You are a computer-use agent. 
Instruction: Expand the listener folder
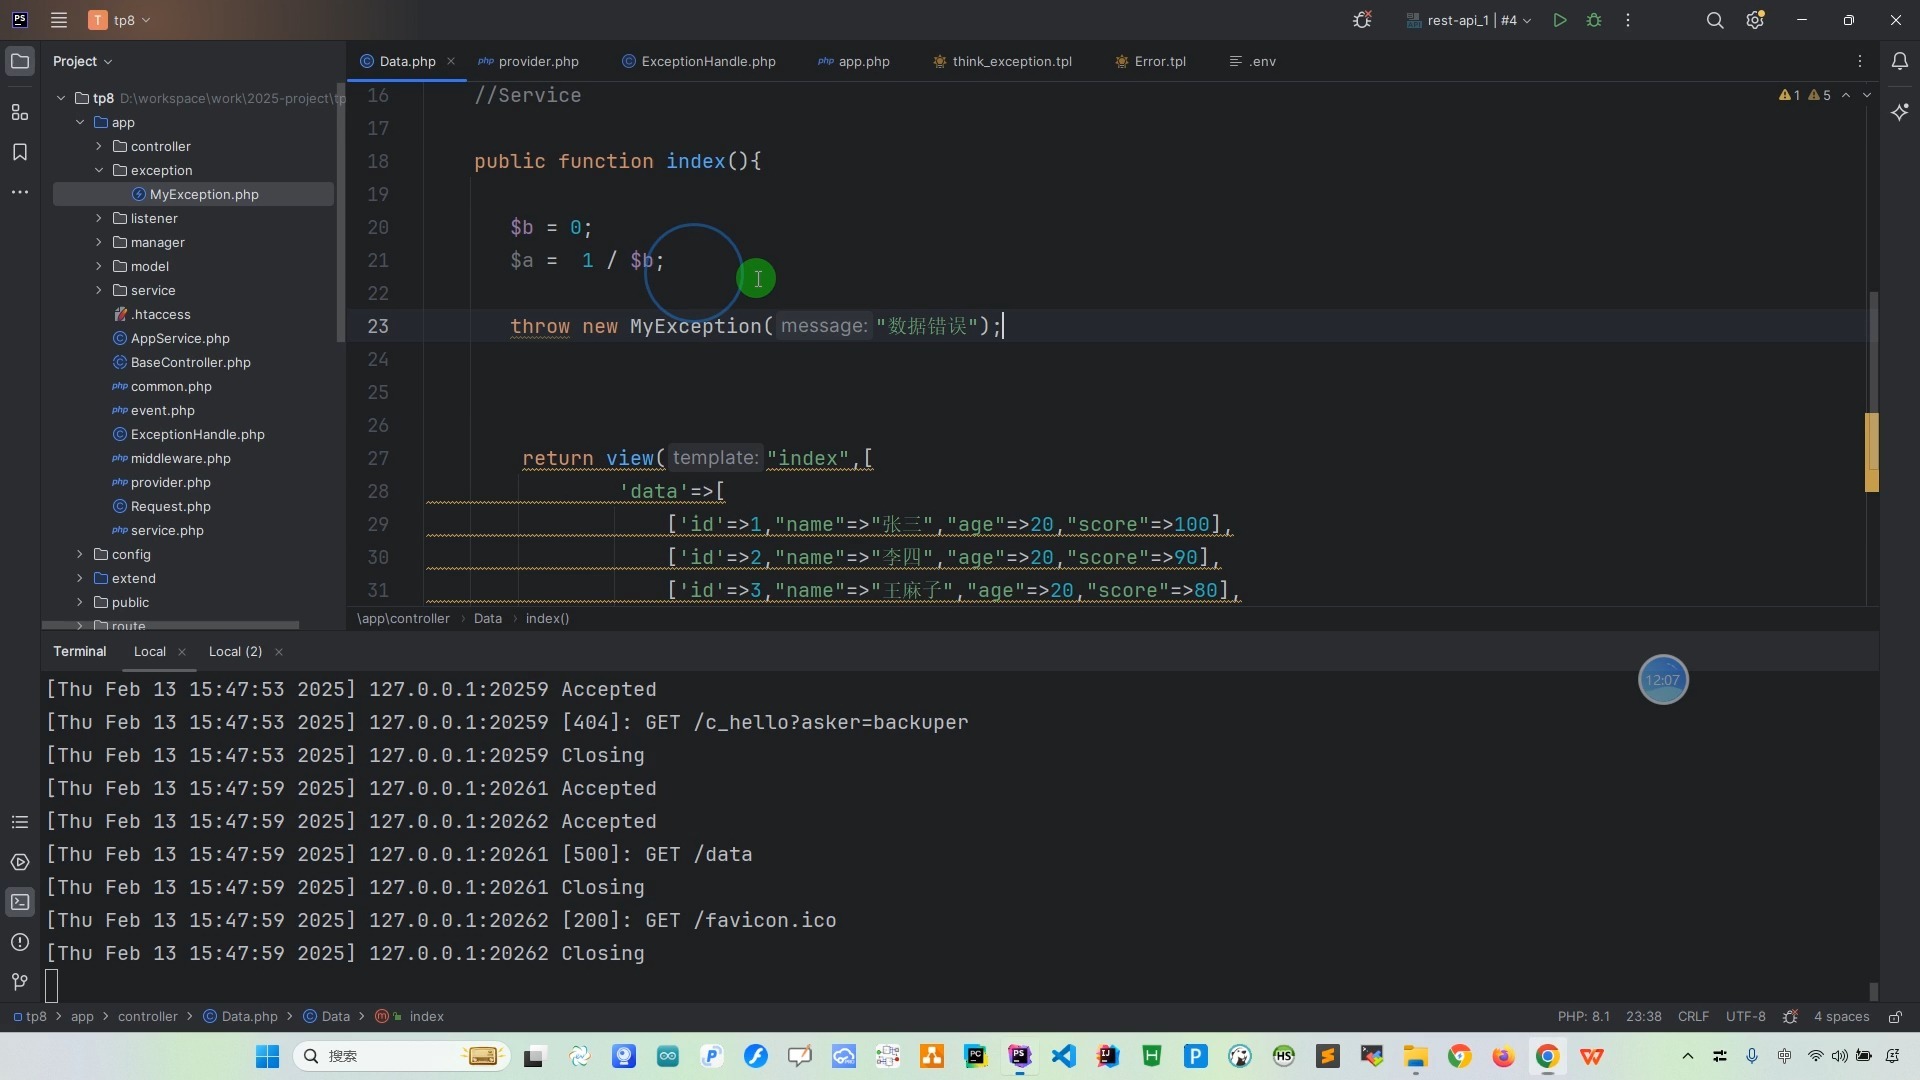(99, 218)
